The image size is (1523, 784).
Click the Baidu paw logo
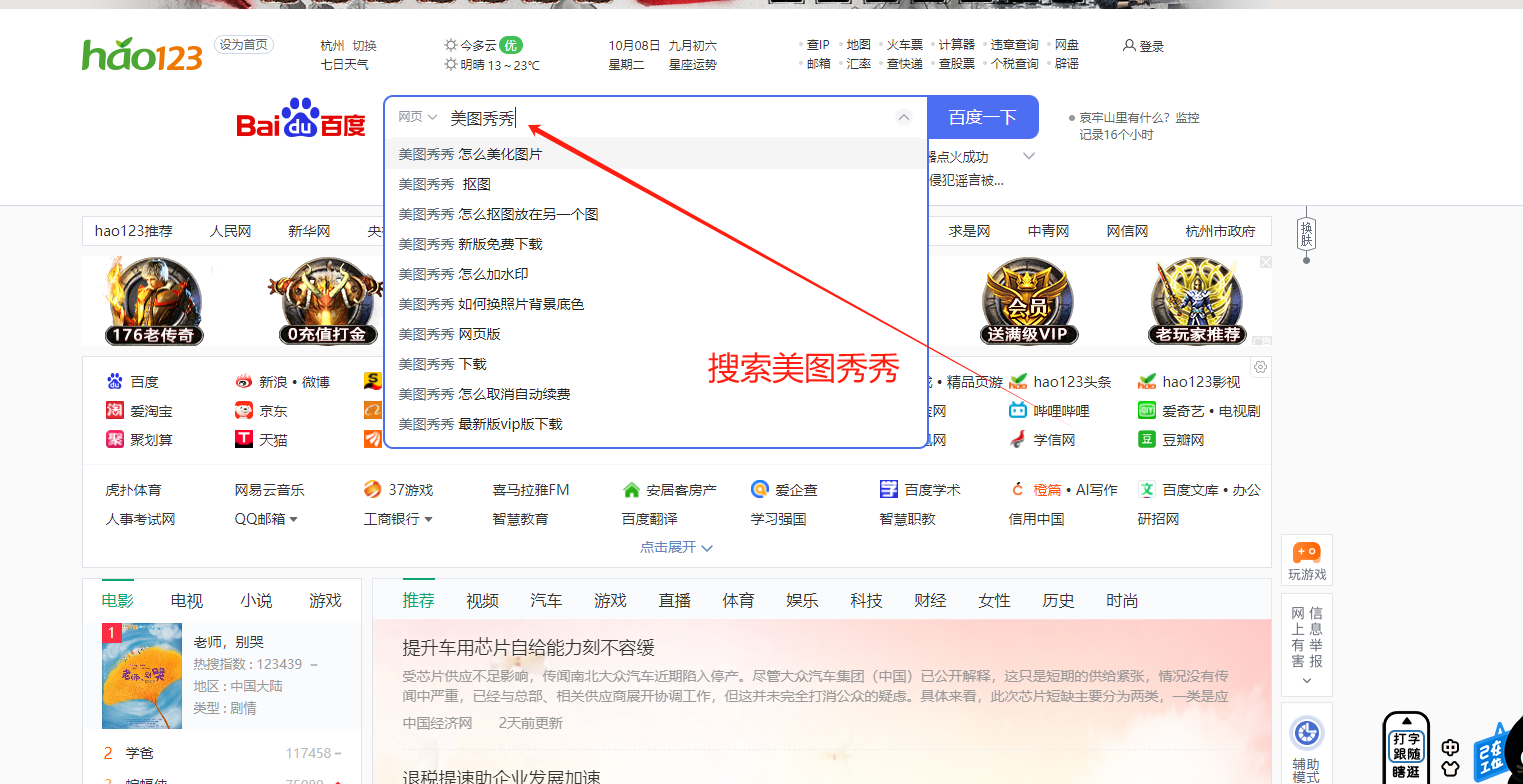coord(301,118)
